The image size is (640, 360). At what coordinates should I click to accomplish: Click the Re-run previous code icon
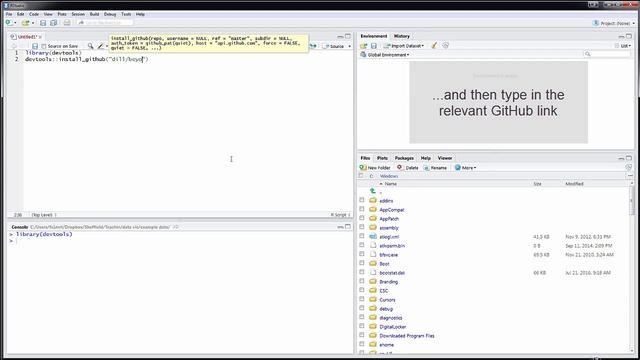pos(313,46)
